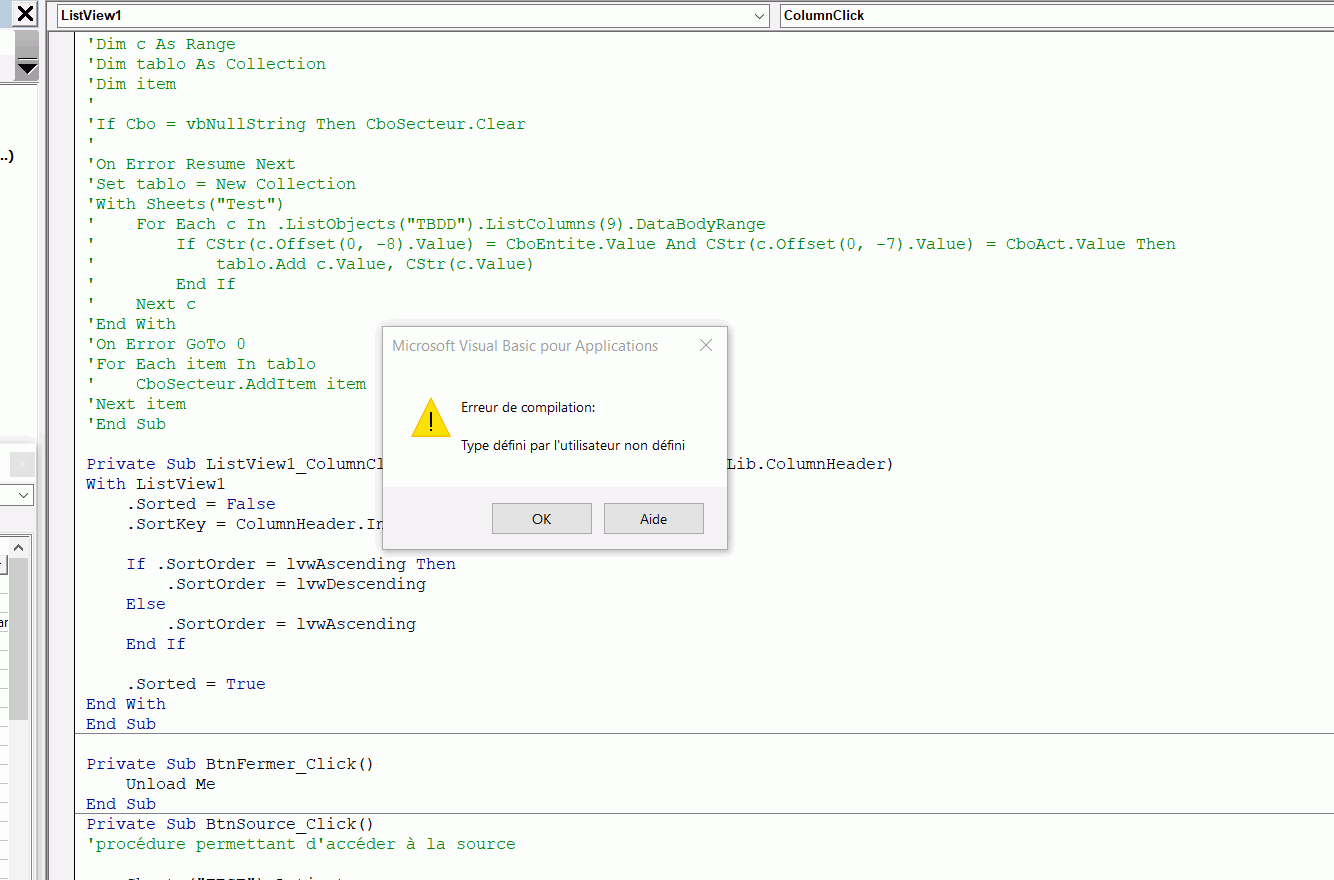Place cursor on the Unload Me line

[170, 784]
